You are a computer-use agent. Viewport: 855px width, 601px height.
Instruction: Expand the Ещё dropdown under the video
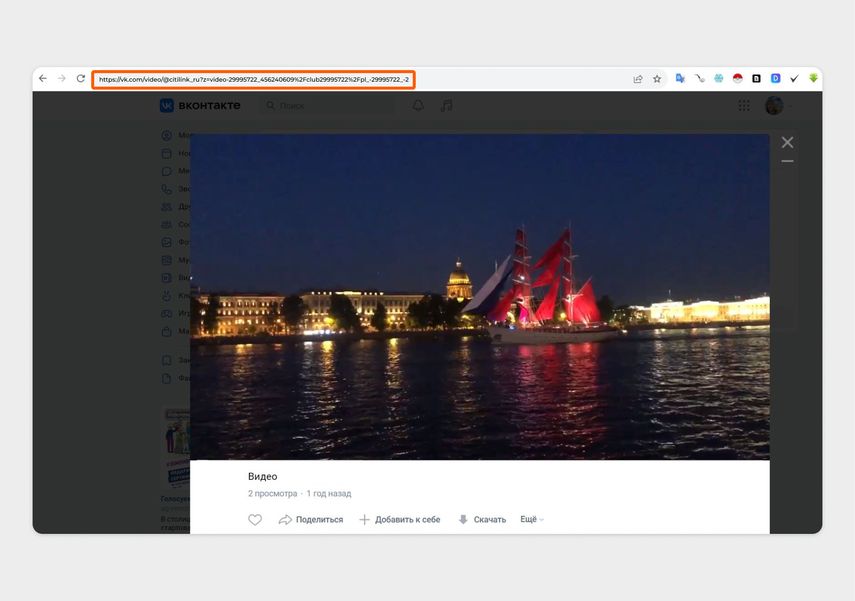coord(532,519)
